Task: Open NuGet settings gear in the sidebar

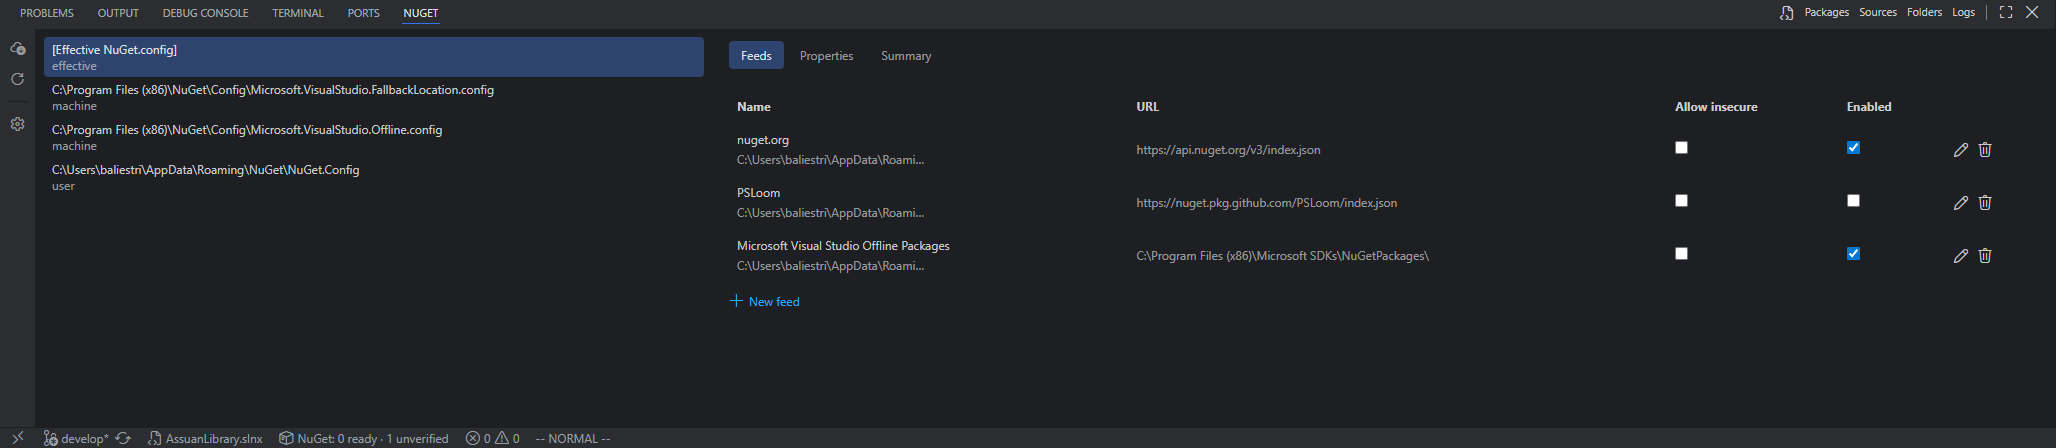Action: coord(17,125)
